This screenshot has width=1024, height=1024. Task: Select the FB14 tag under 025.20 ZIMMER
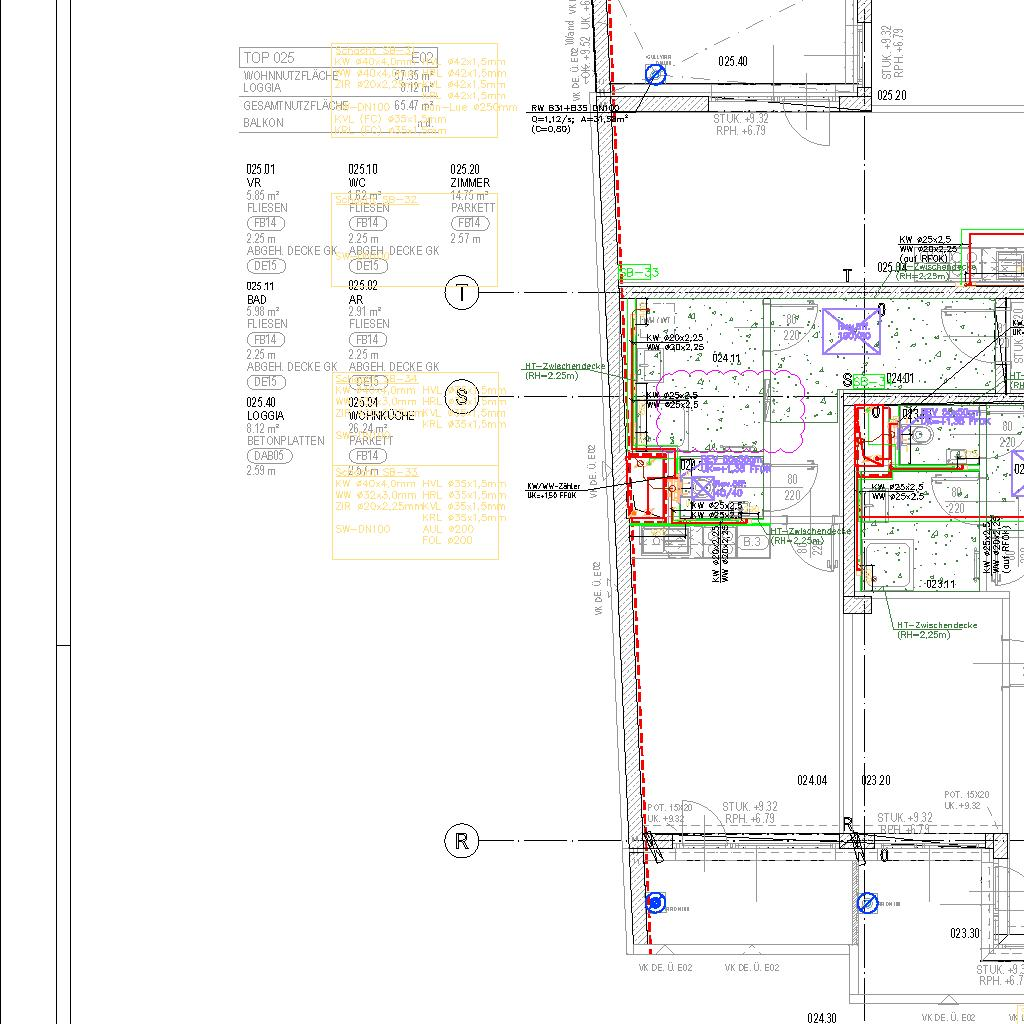point(470,223)
